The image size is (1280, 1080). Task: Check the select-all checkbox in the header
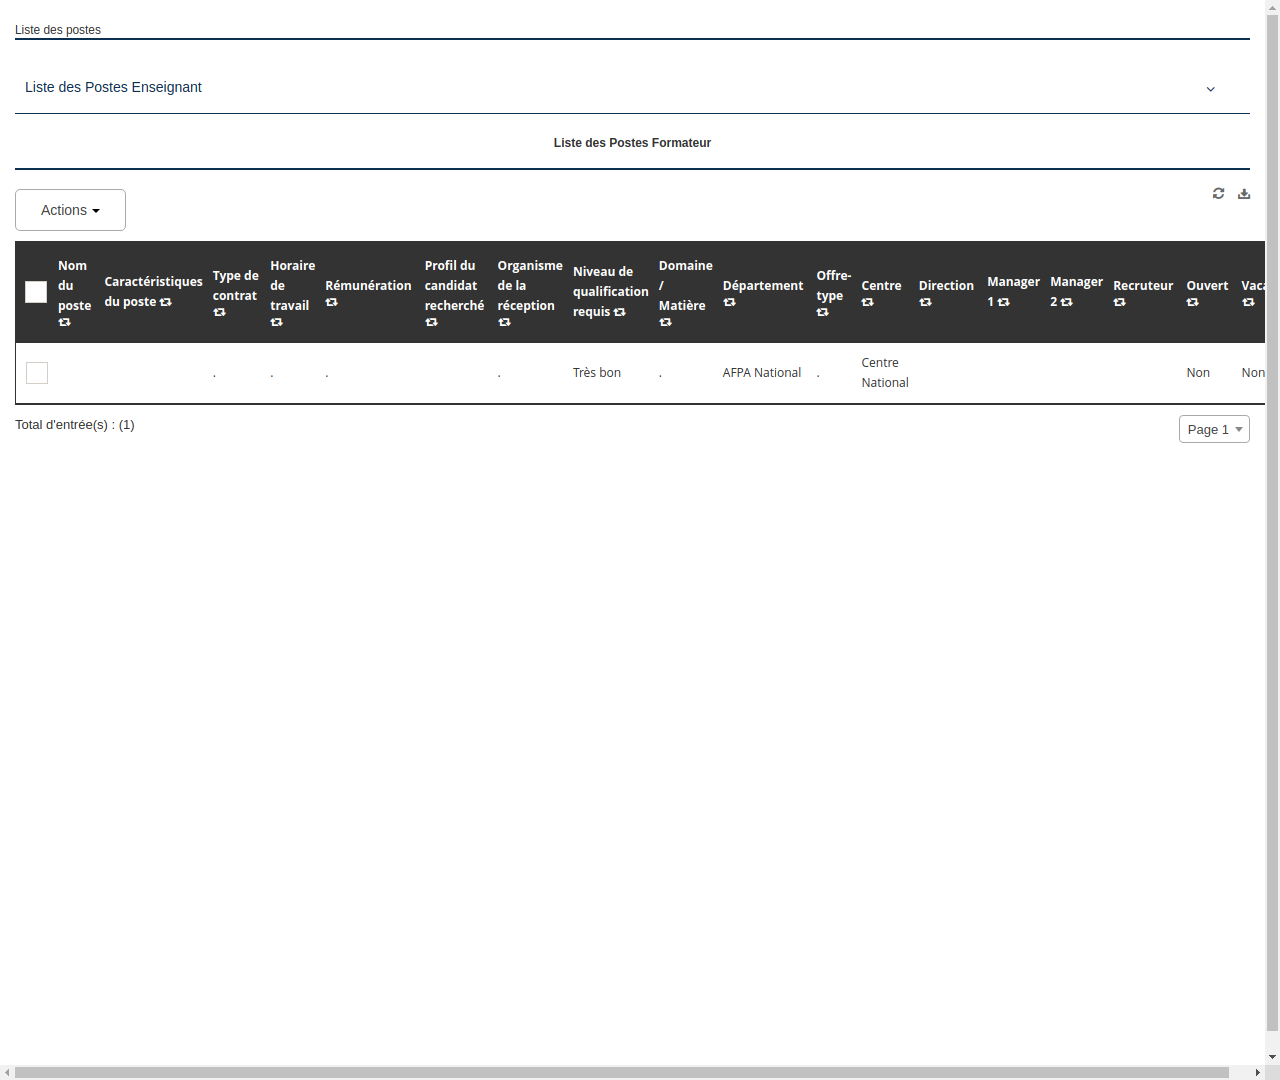point(36,292)
